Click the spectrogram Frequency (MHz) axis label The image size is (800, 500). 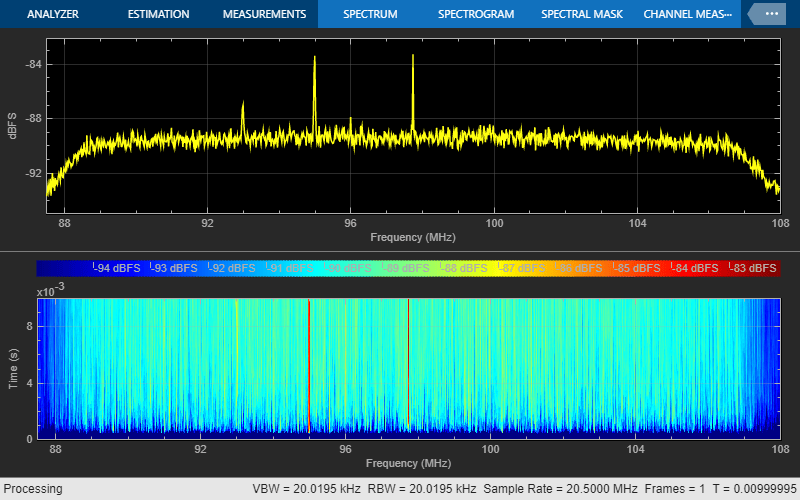click(408, 463)
